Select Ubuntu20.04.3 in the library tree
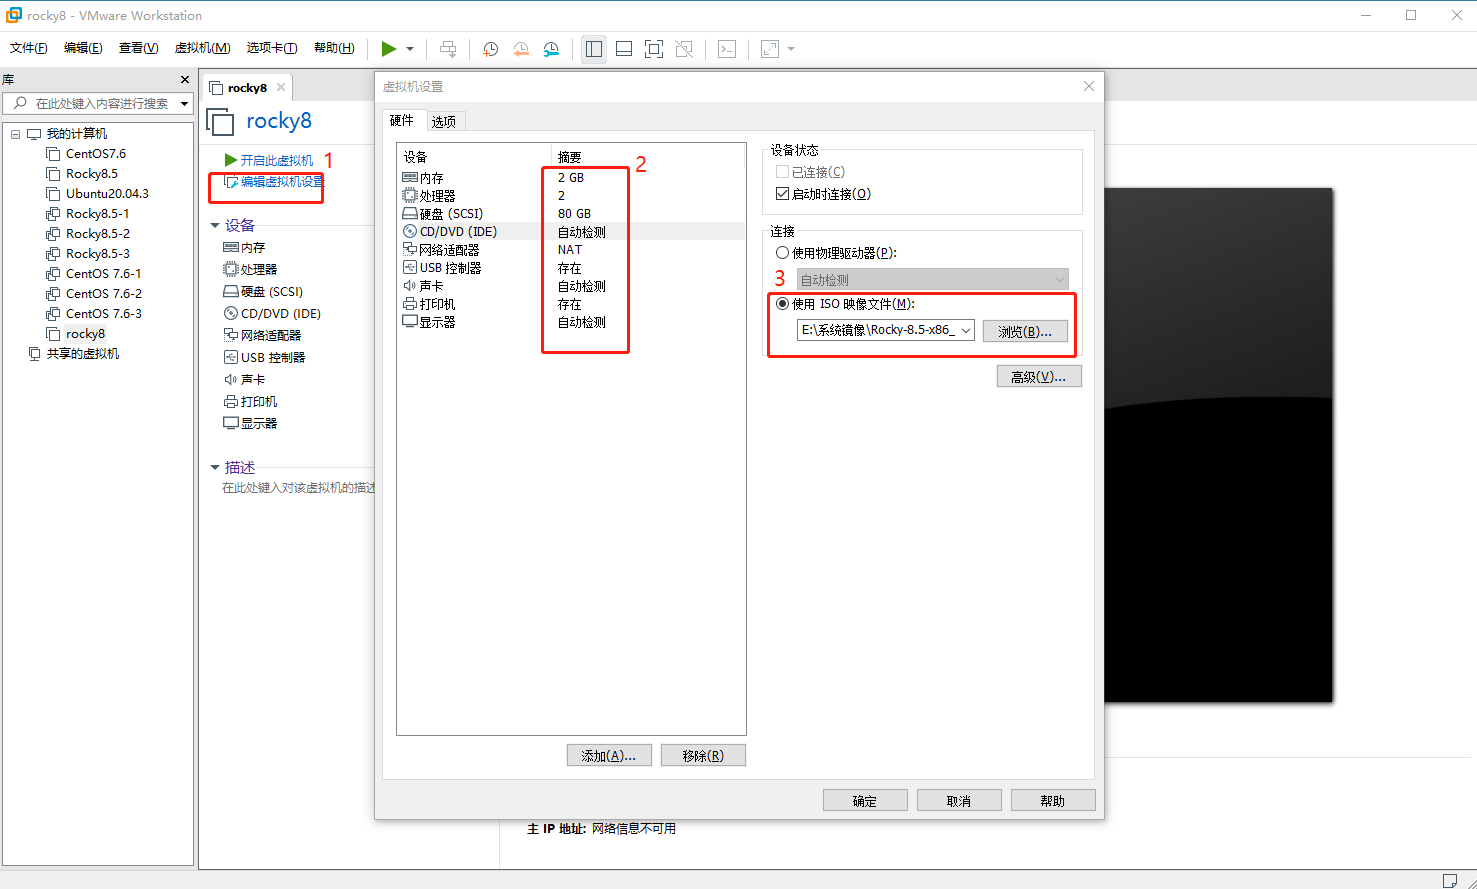 click(x=107, y=194)
